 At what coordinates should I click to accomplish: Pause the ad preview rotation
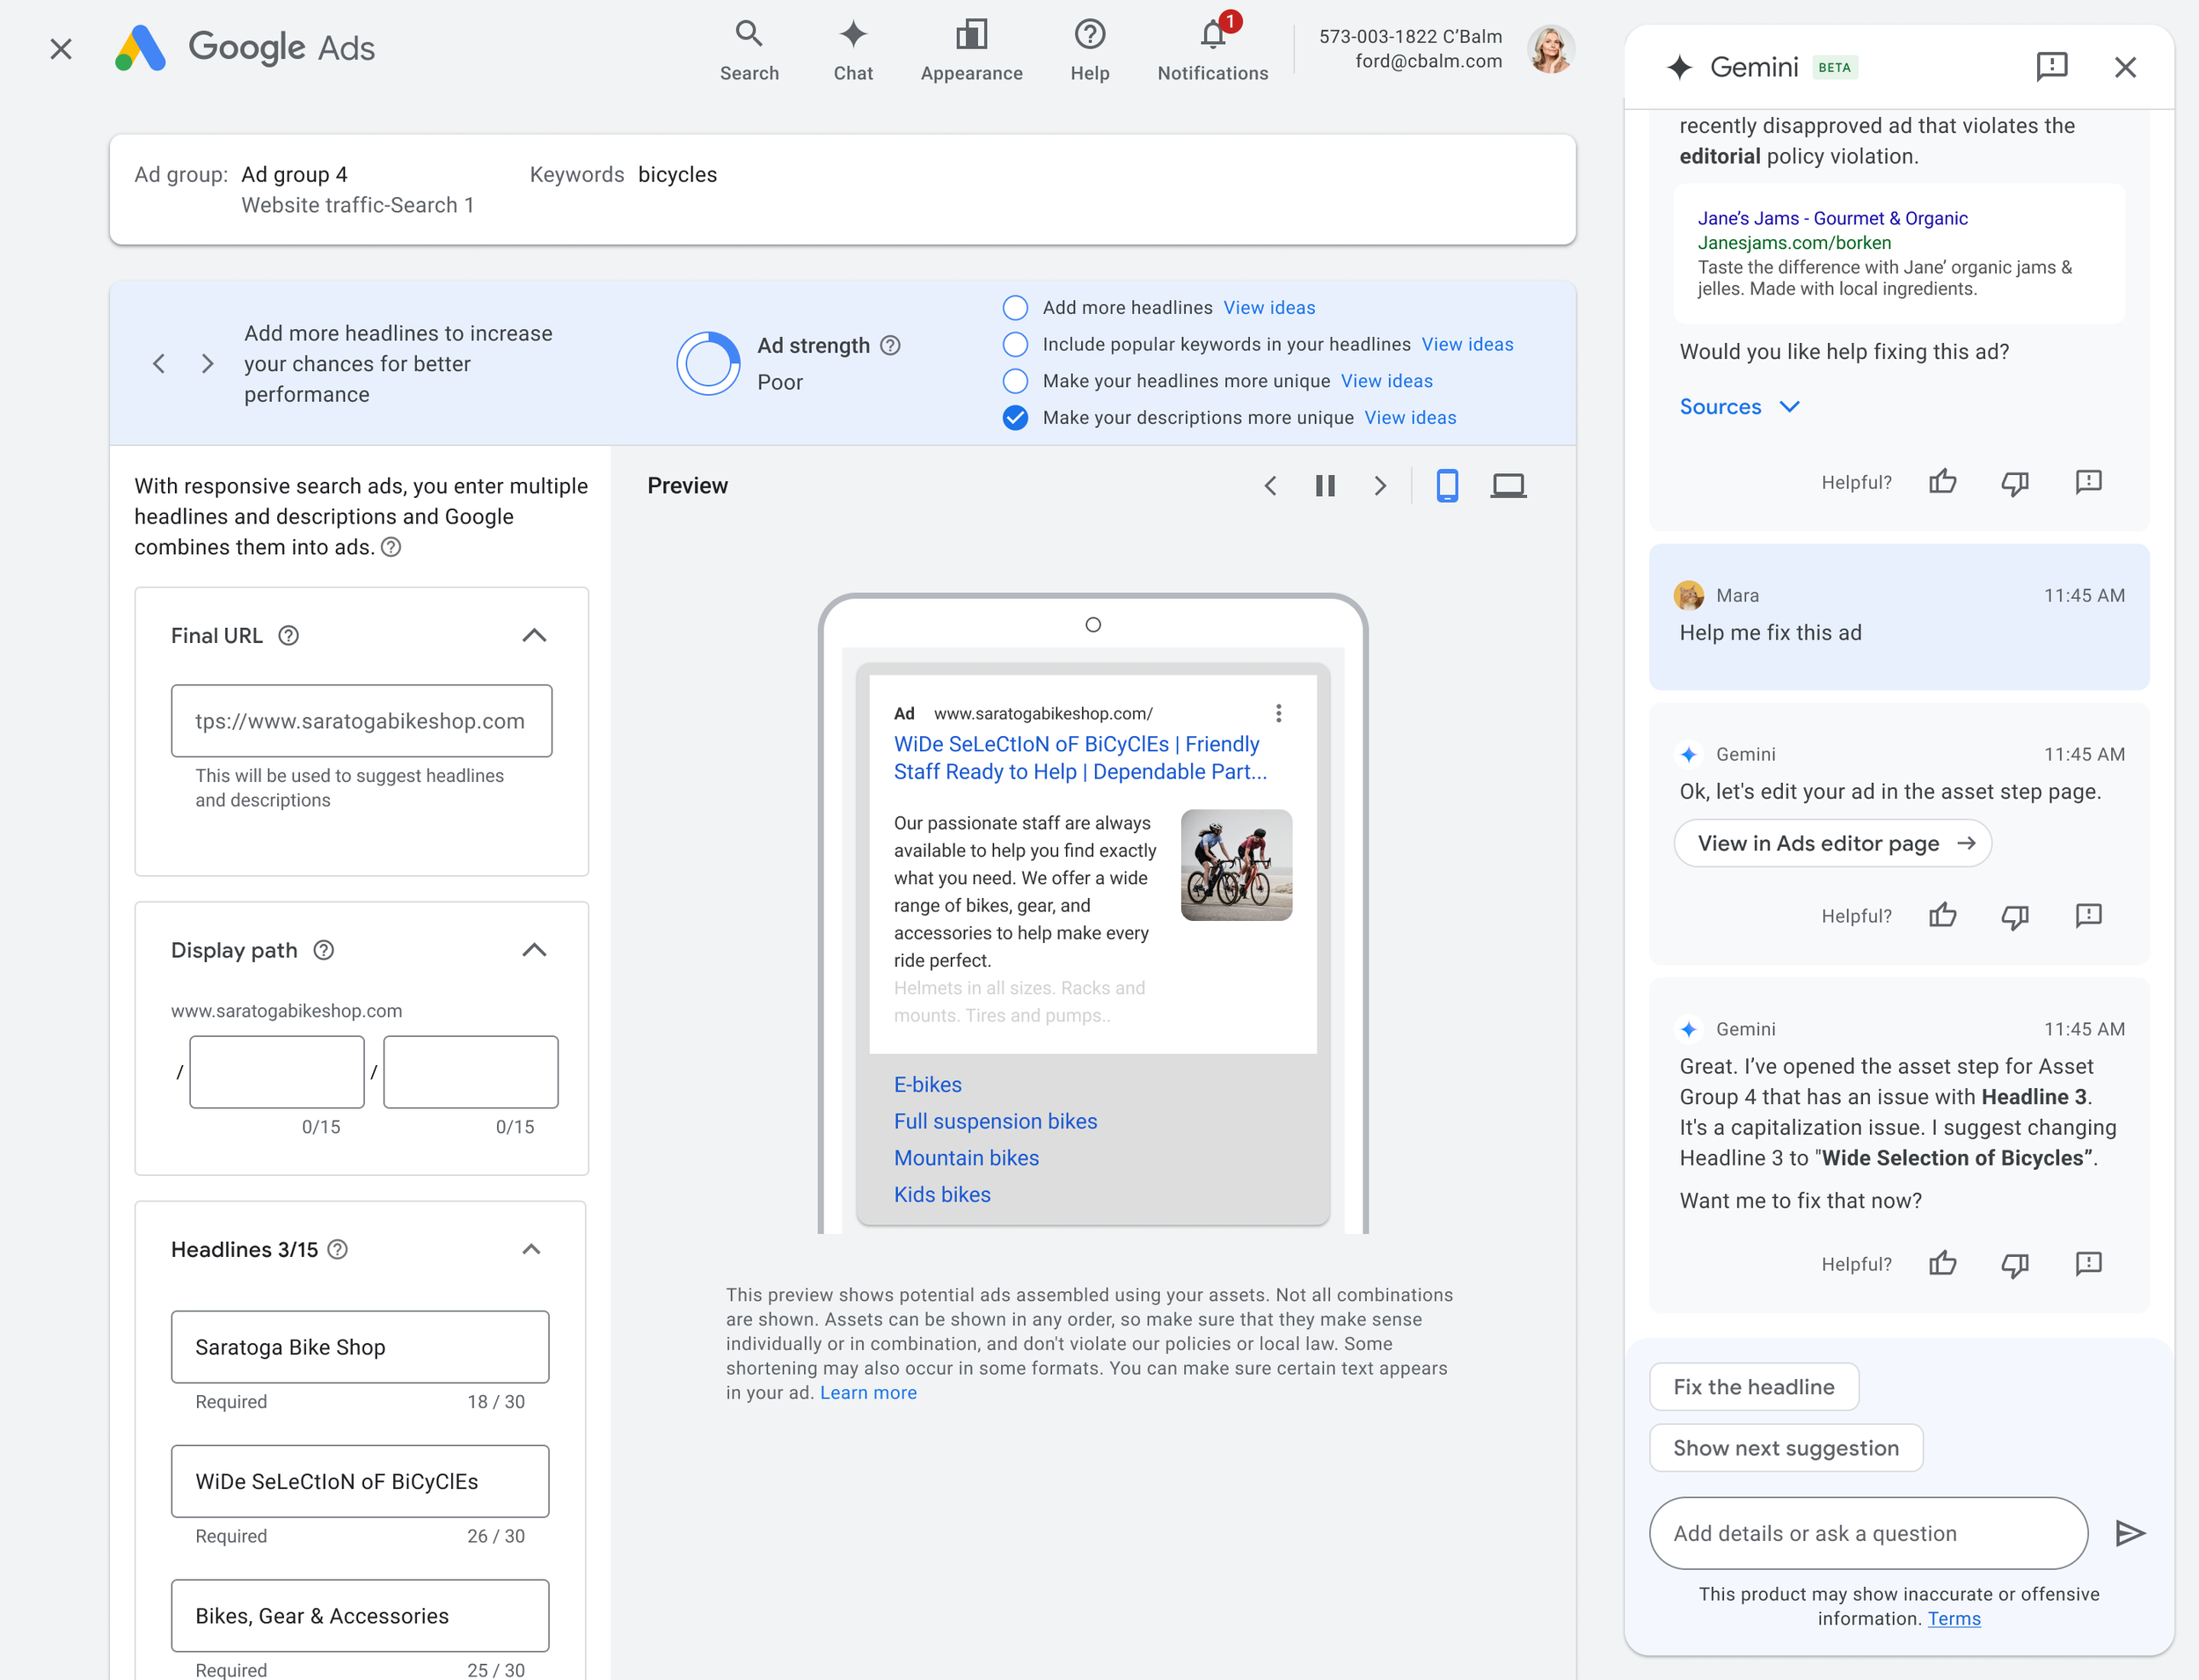(1325, 486)
